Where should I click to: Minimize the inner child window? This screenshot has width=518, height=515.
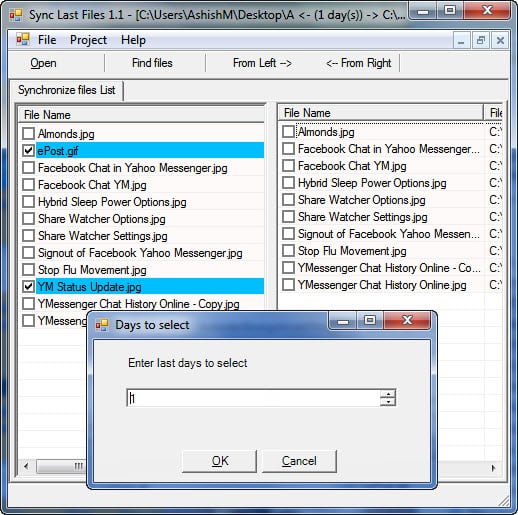click(x=461, y=41)
